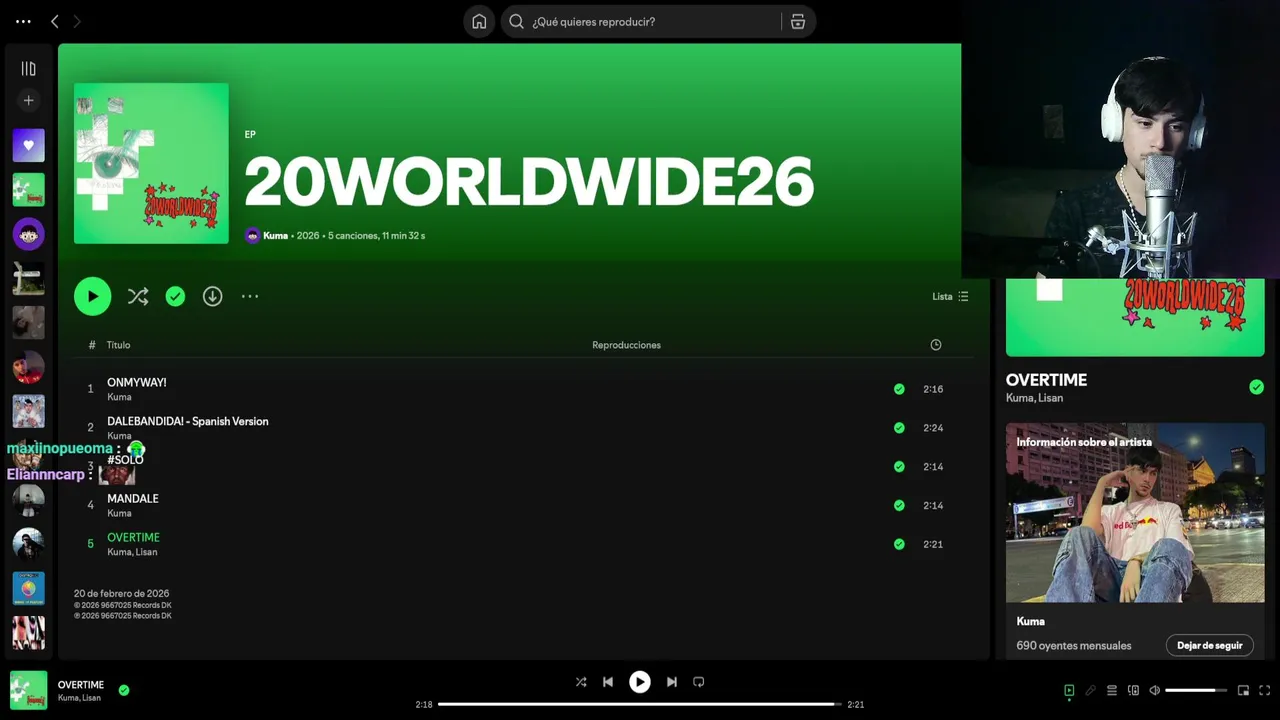Open Kuma, Lisan artists under OVERTIME row
This screenshot has width=1280, height=720.
(132, 552)
